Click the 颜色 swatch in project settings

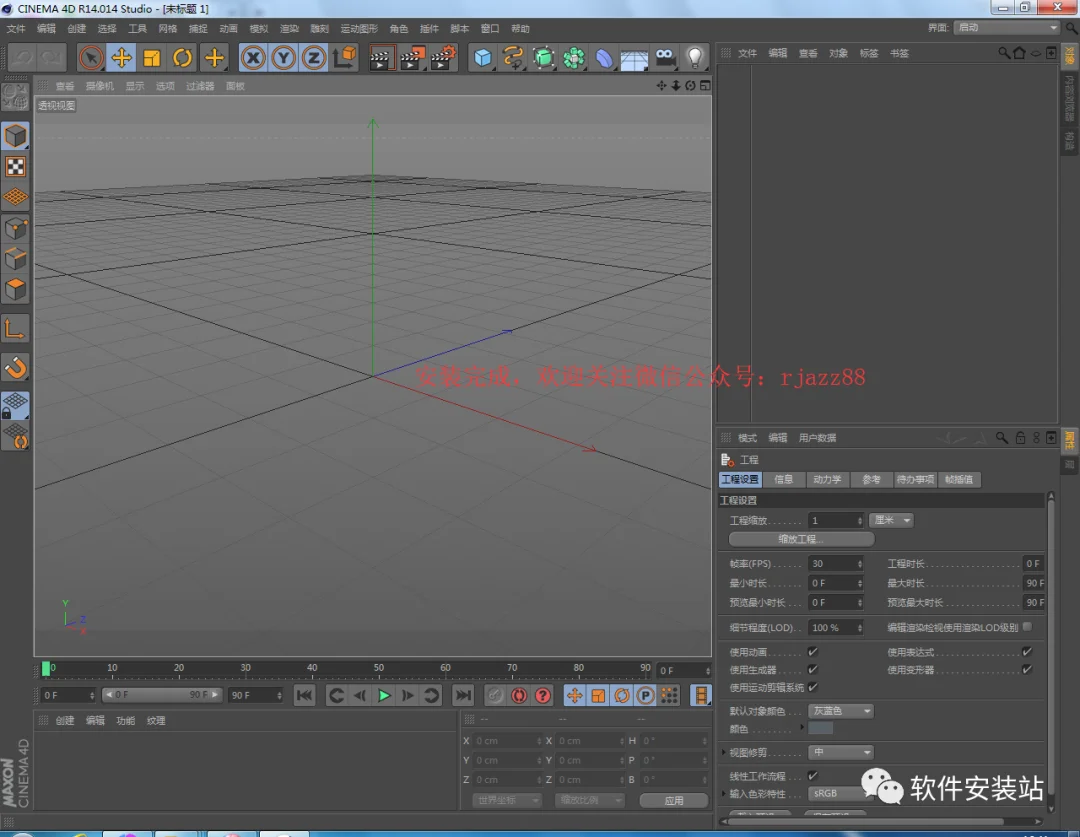pos(820,729)
